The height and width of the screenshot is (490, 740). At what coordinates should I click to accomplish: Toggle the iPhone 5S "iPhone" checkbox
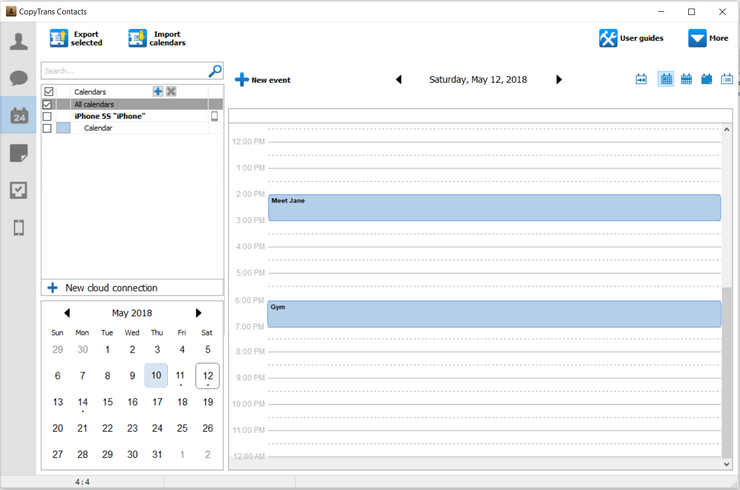click(48, 116)
